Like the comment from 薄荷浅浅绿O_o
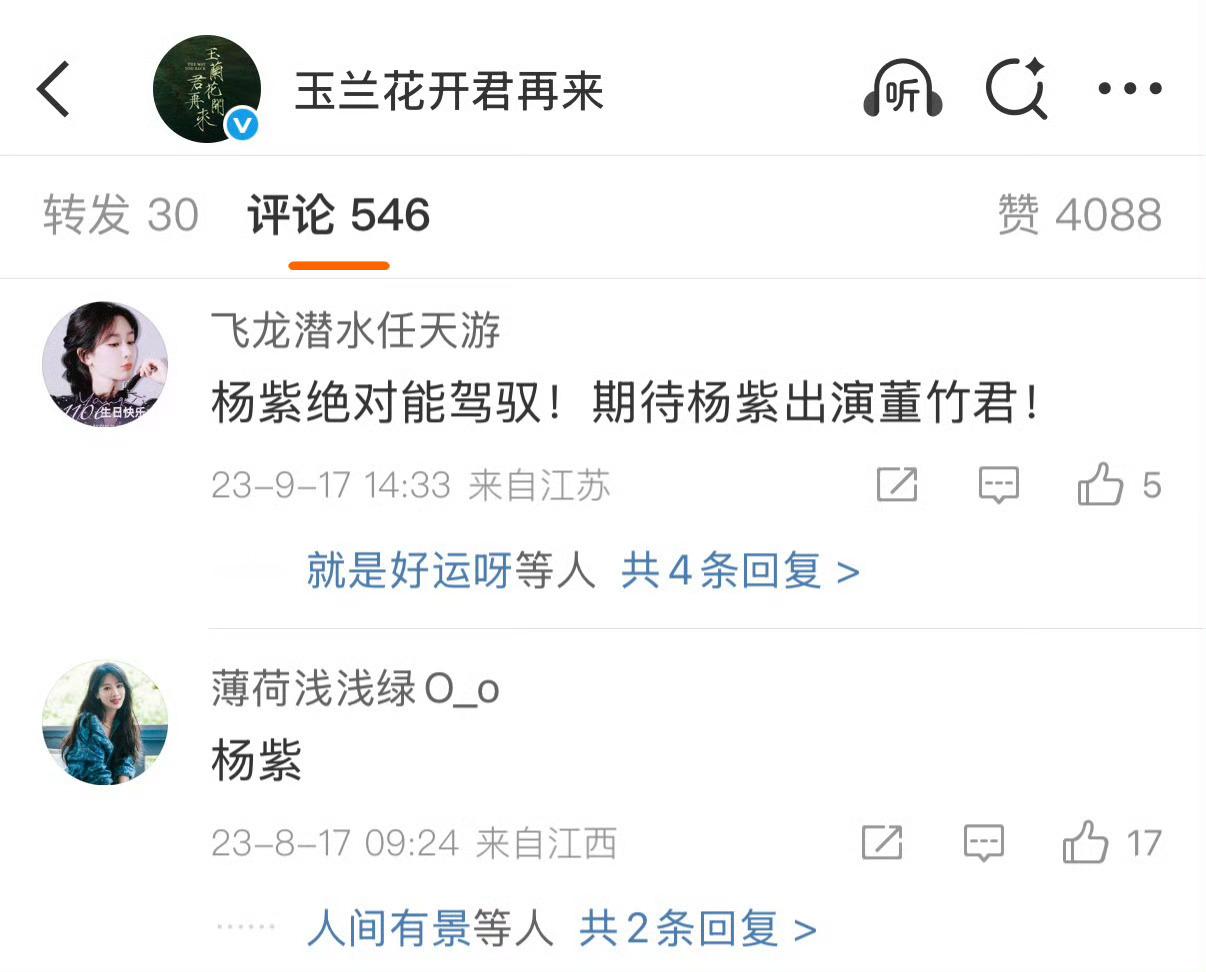Viewport: 1206px width, 972px height. [1112, 843]
